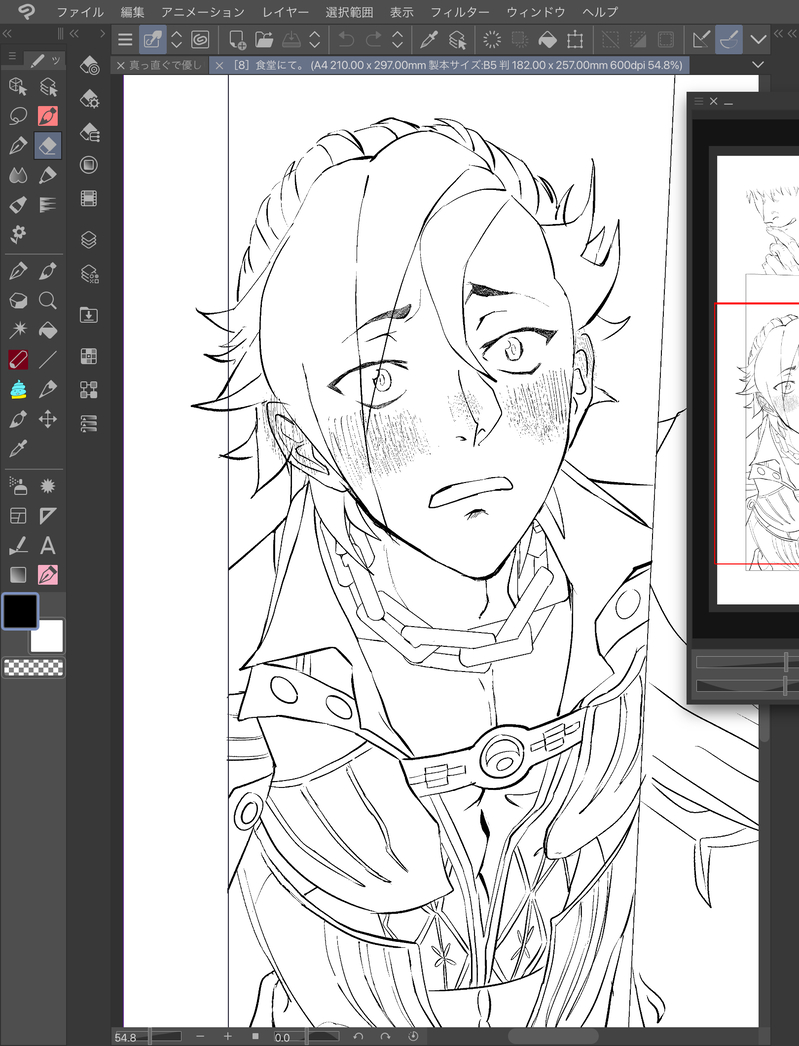Screen dimensions: 799x1046
Task: Select the Frame border tool
Action: tap(18, 516)
